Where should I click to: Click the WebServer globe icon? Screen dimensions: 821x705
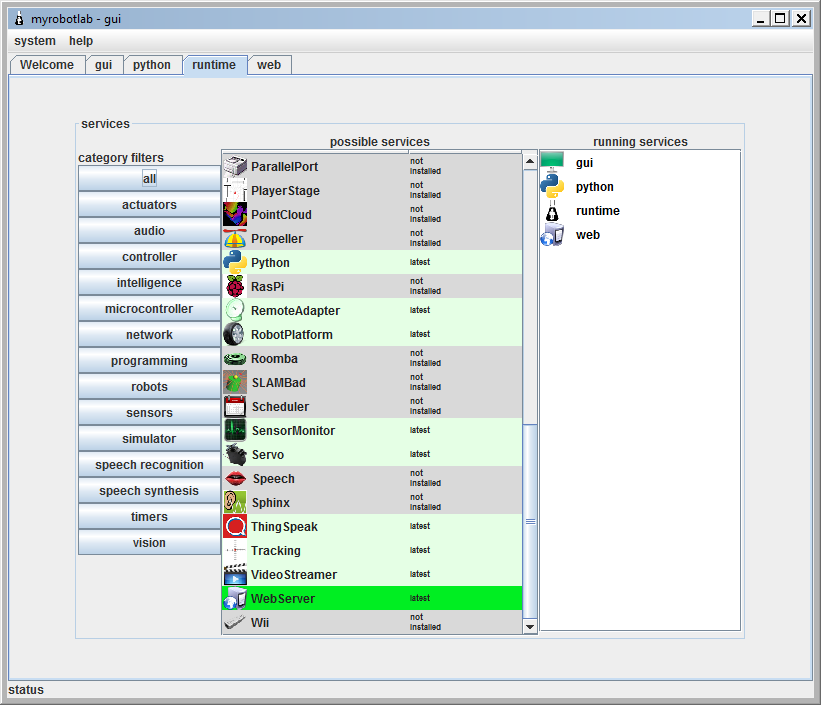point(235,599)
